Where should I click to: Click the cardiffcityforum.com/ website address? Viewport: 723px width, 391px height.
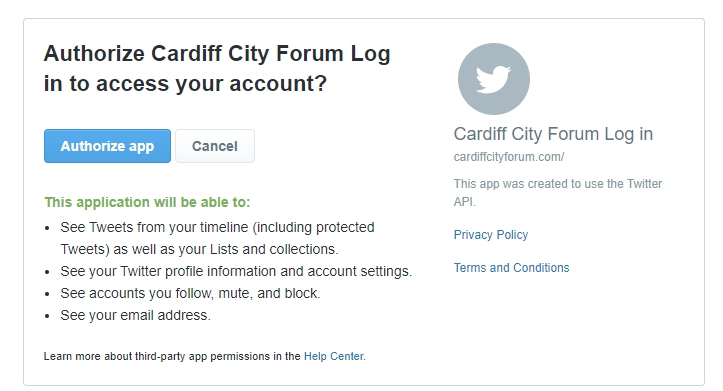(x=509, y=157)
